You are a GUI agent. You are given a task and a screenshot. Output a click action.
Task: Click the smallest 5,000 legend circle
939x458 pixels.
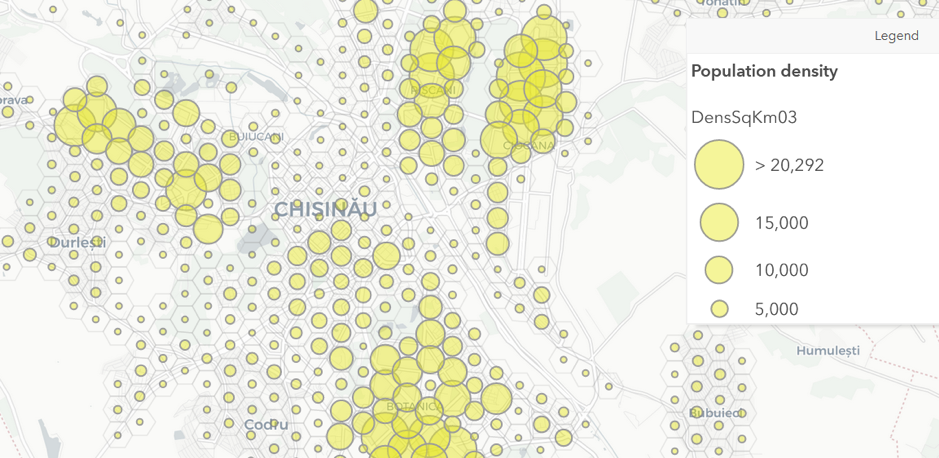tap(719, 309)
